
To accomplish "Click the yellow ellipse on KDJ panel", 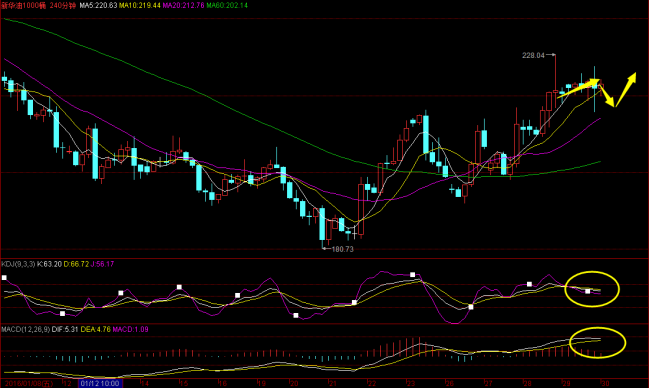I will 592,289.
